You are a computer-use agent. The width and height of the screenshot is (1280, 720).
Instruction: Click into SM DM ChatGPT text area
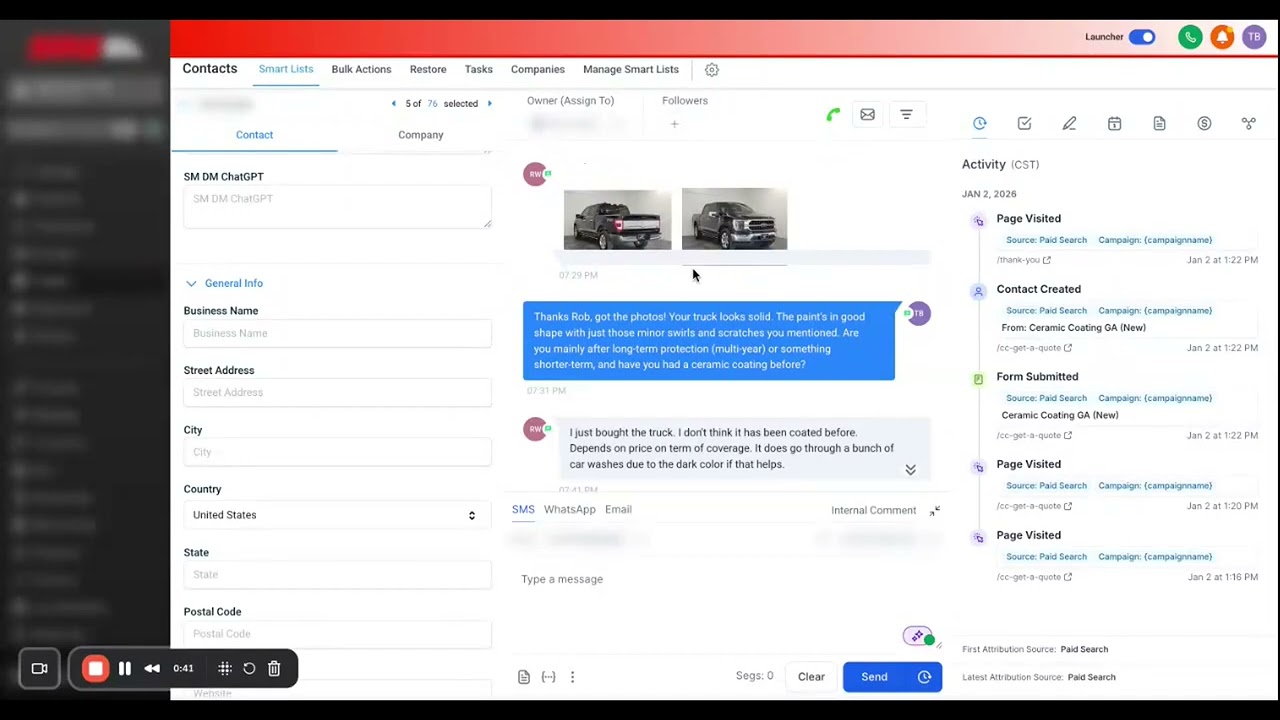(x=337, y=208)
